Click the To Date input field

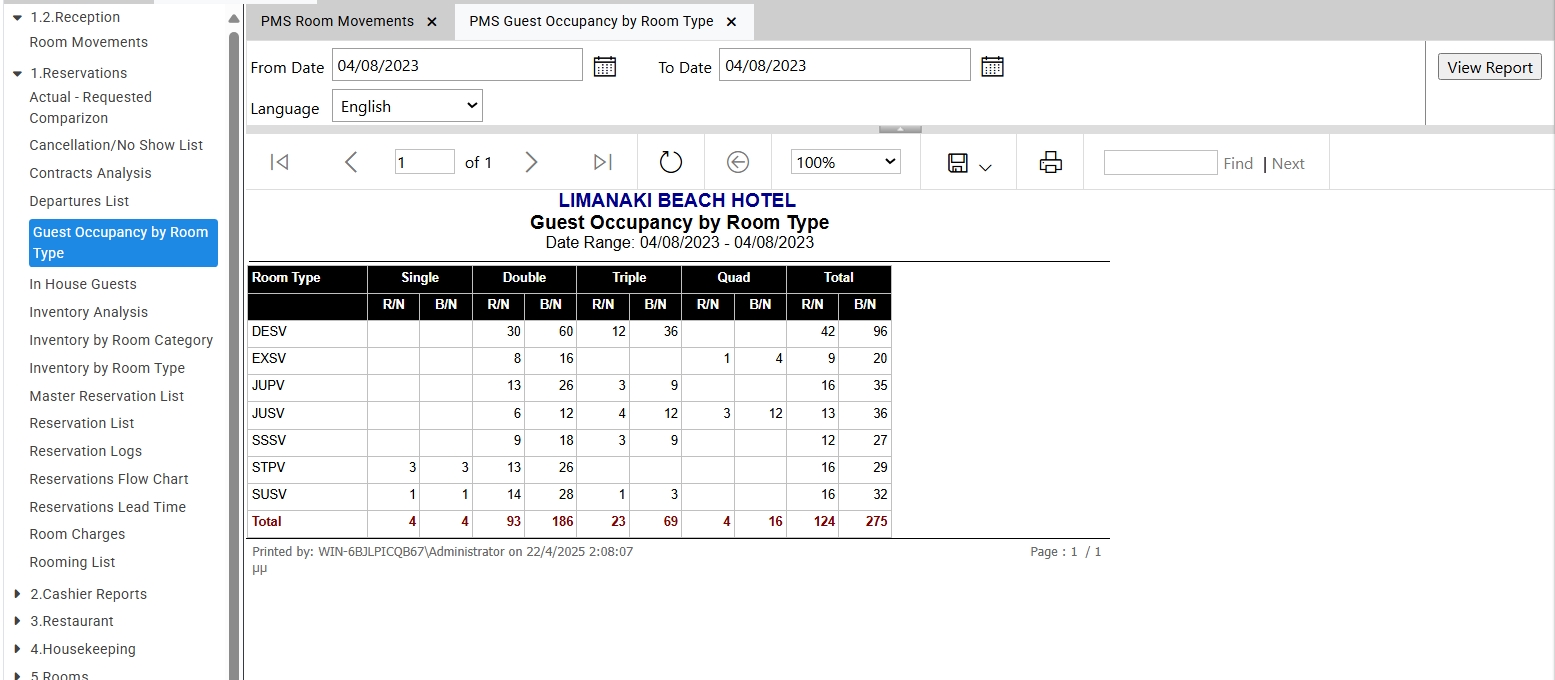[x=845, y=65]
